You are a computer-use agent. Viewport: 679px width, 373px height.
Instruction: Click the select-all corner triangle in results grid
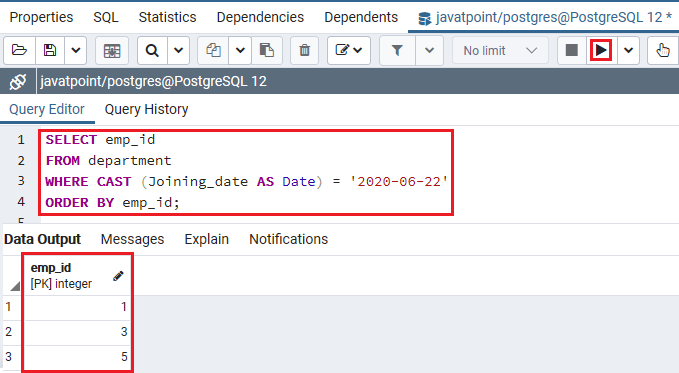click(15, 286)
